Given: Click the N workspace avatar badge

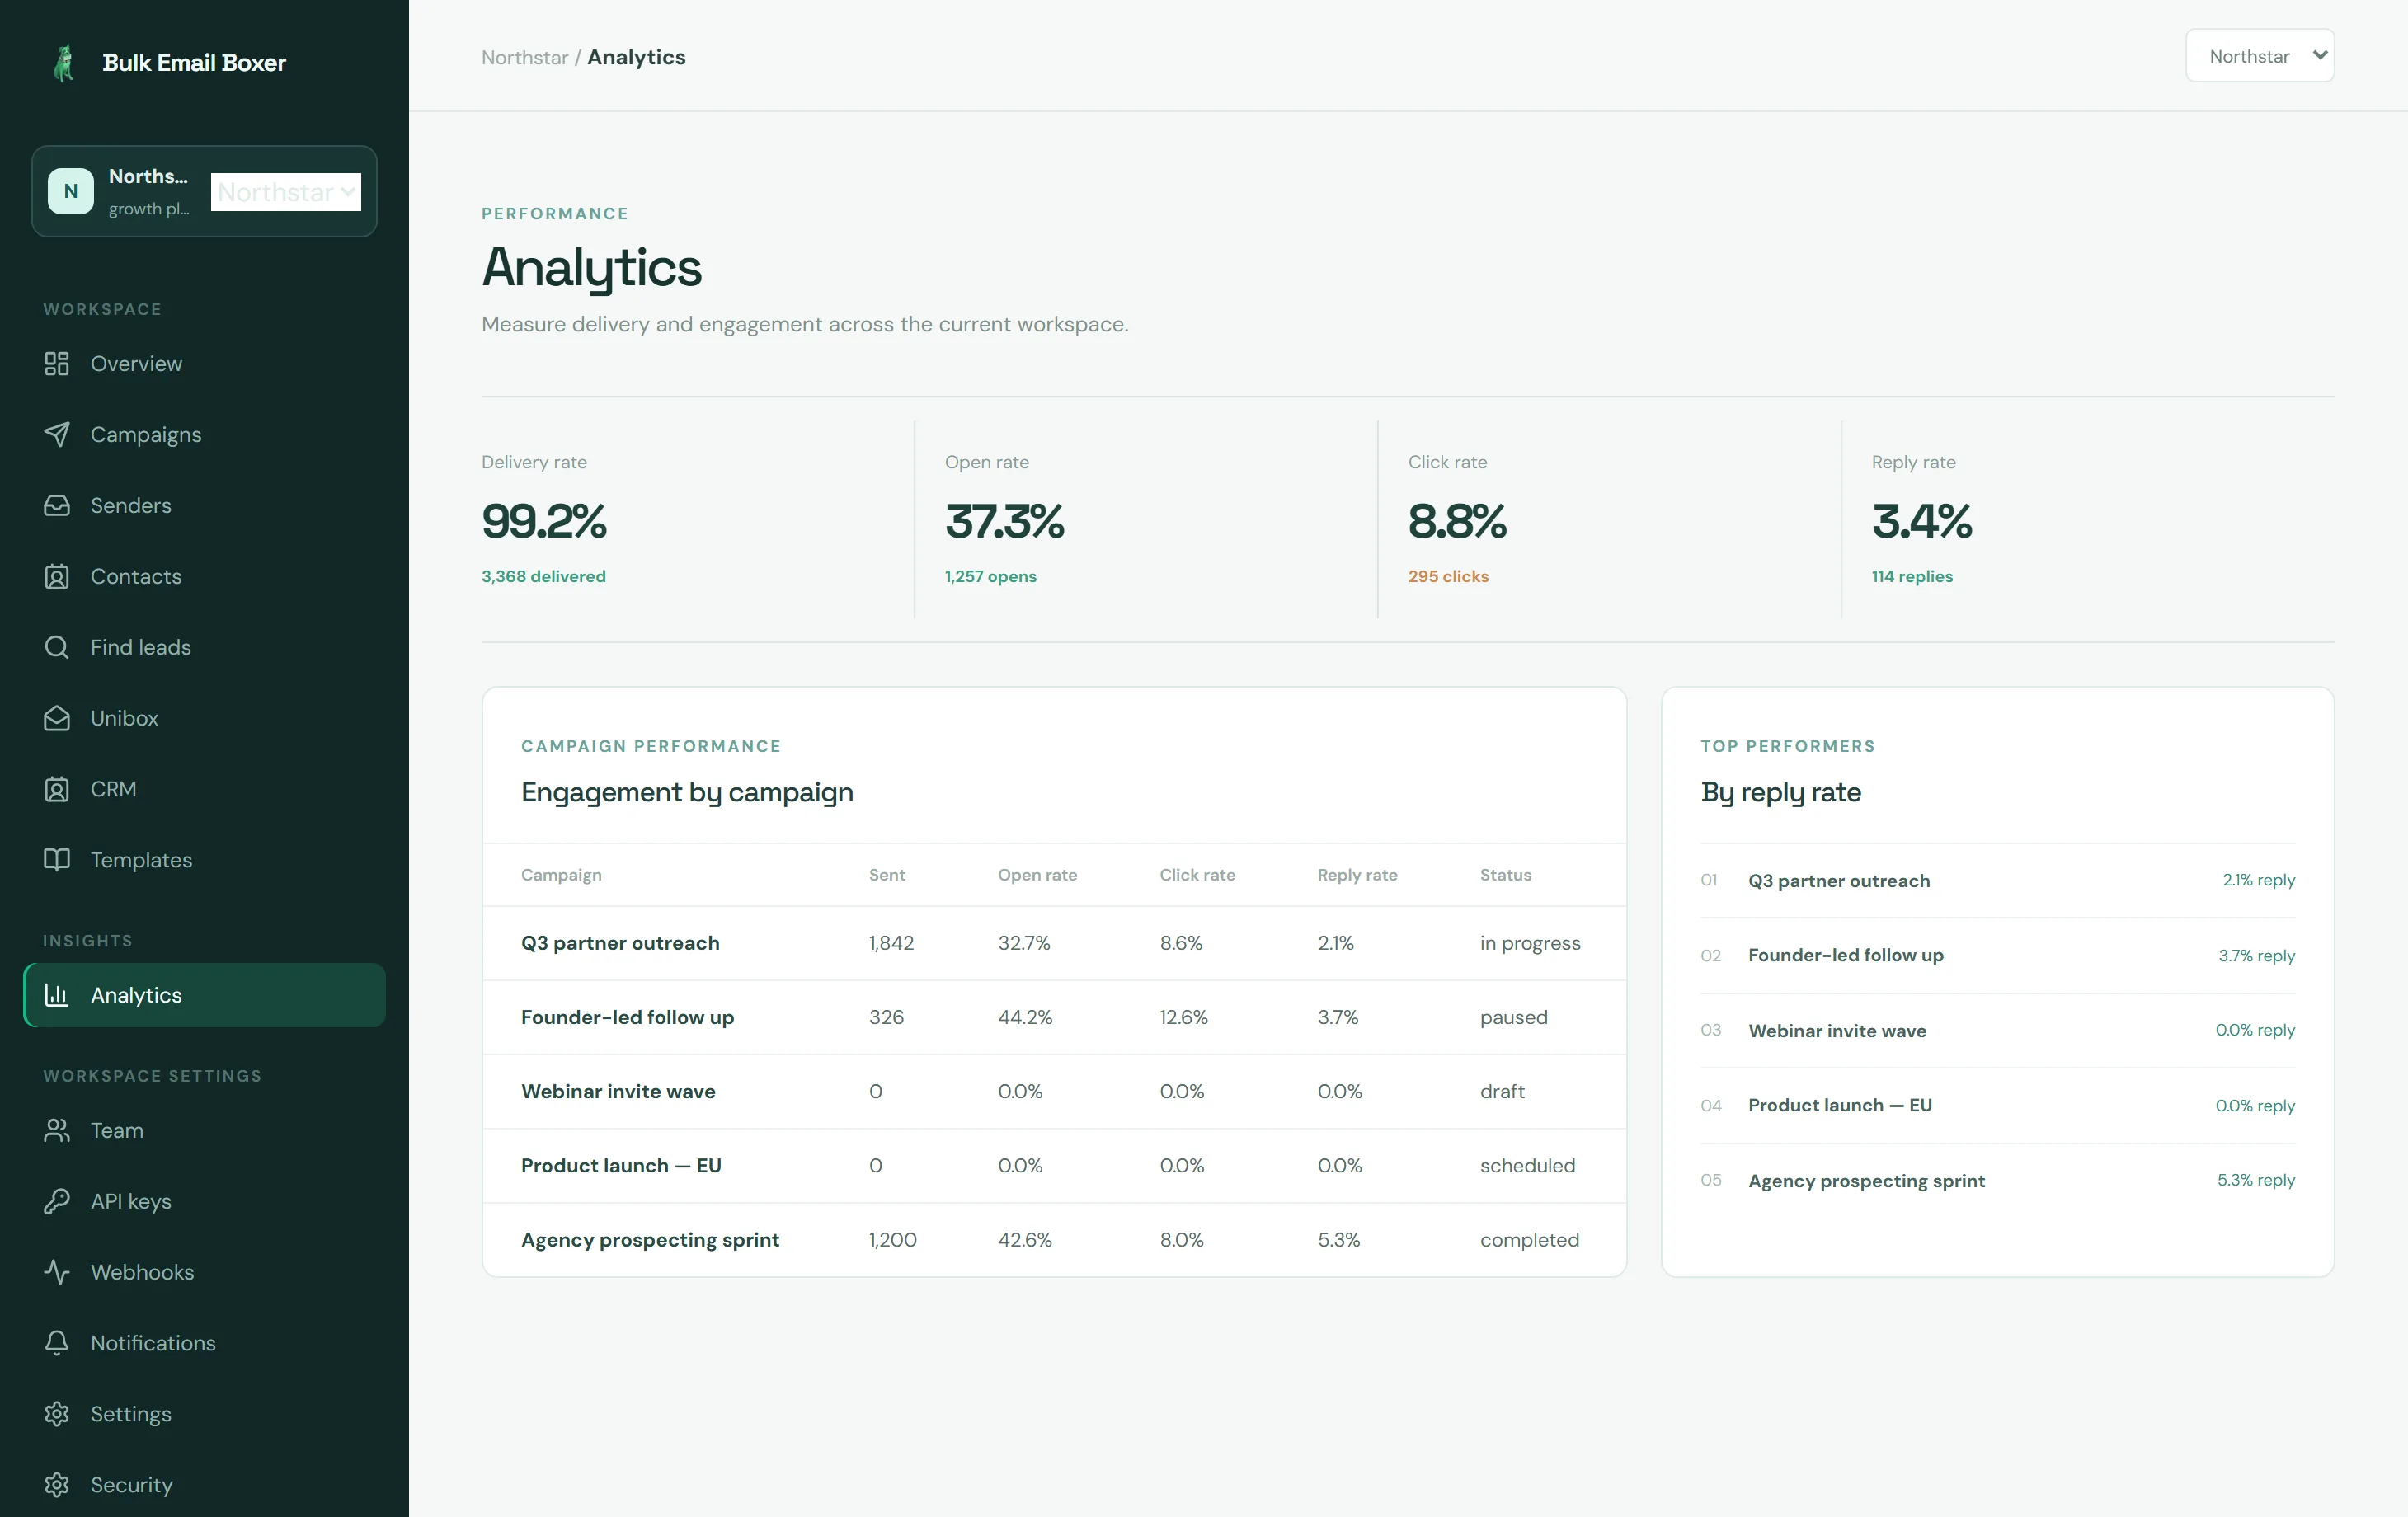Looking at the screenshot, I should [71, 191].
